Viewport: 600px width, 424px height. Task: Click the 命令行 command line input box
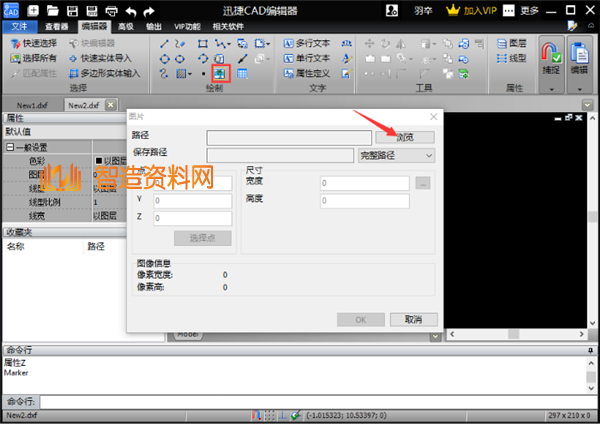(300, 401)
